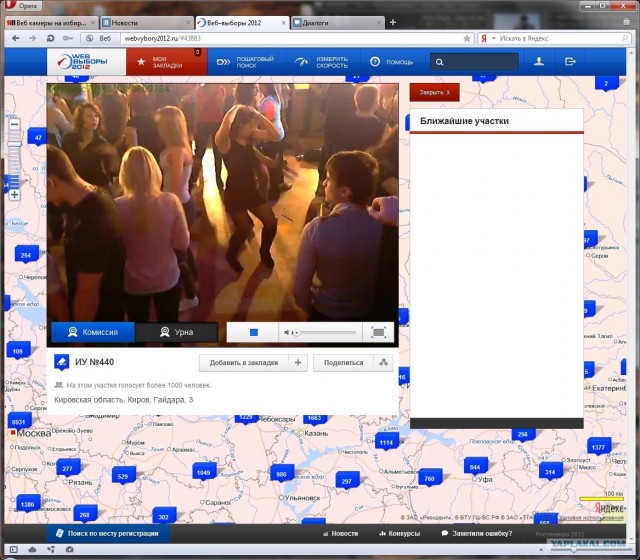
Task: Select map cluster marker 109
Action: [18, 351]
